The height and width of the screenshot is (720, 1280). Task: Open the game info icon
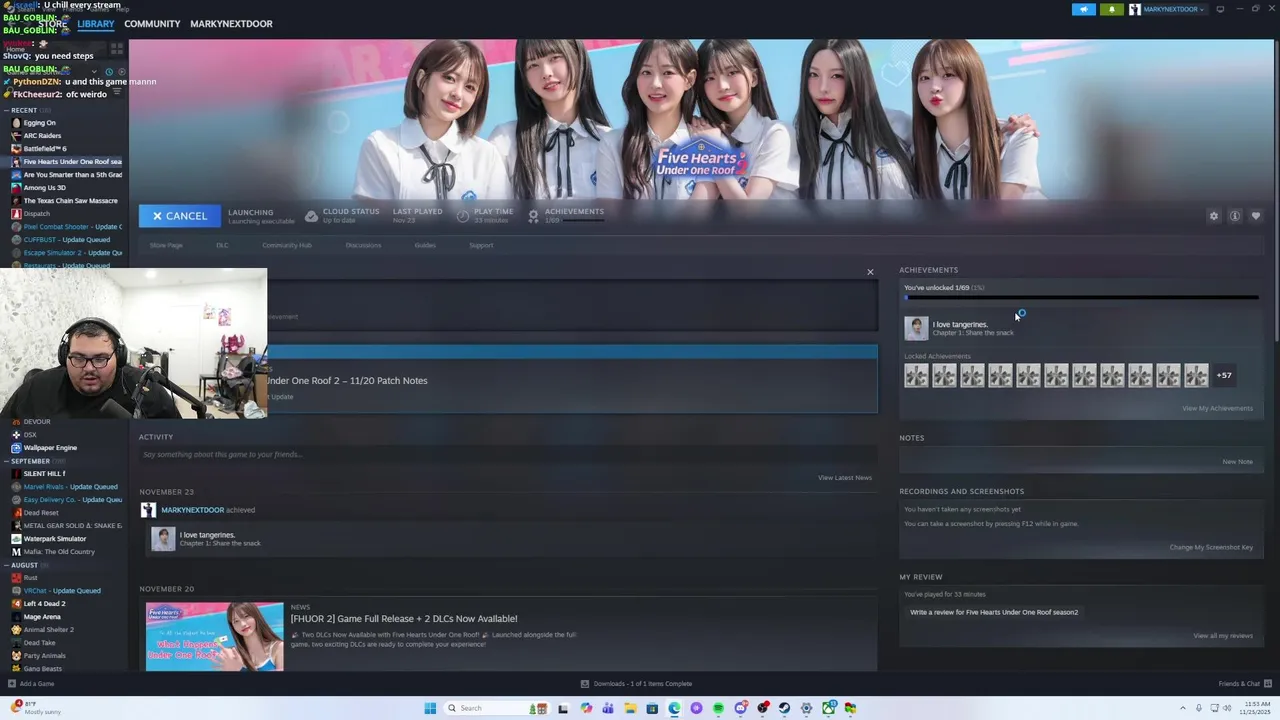point(1235,216)
